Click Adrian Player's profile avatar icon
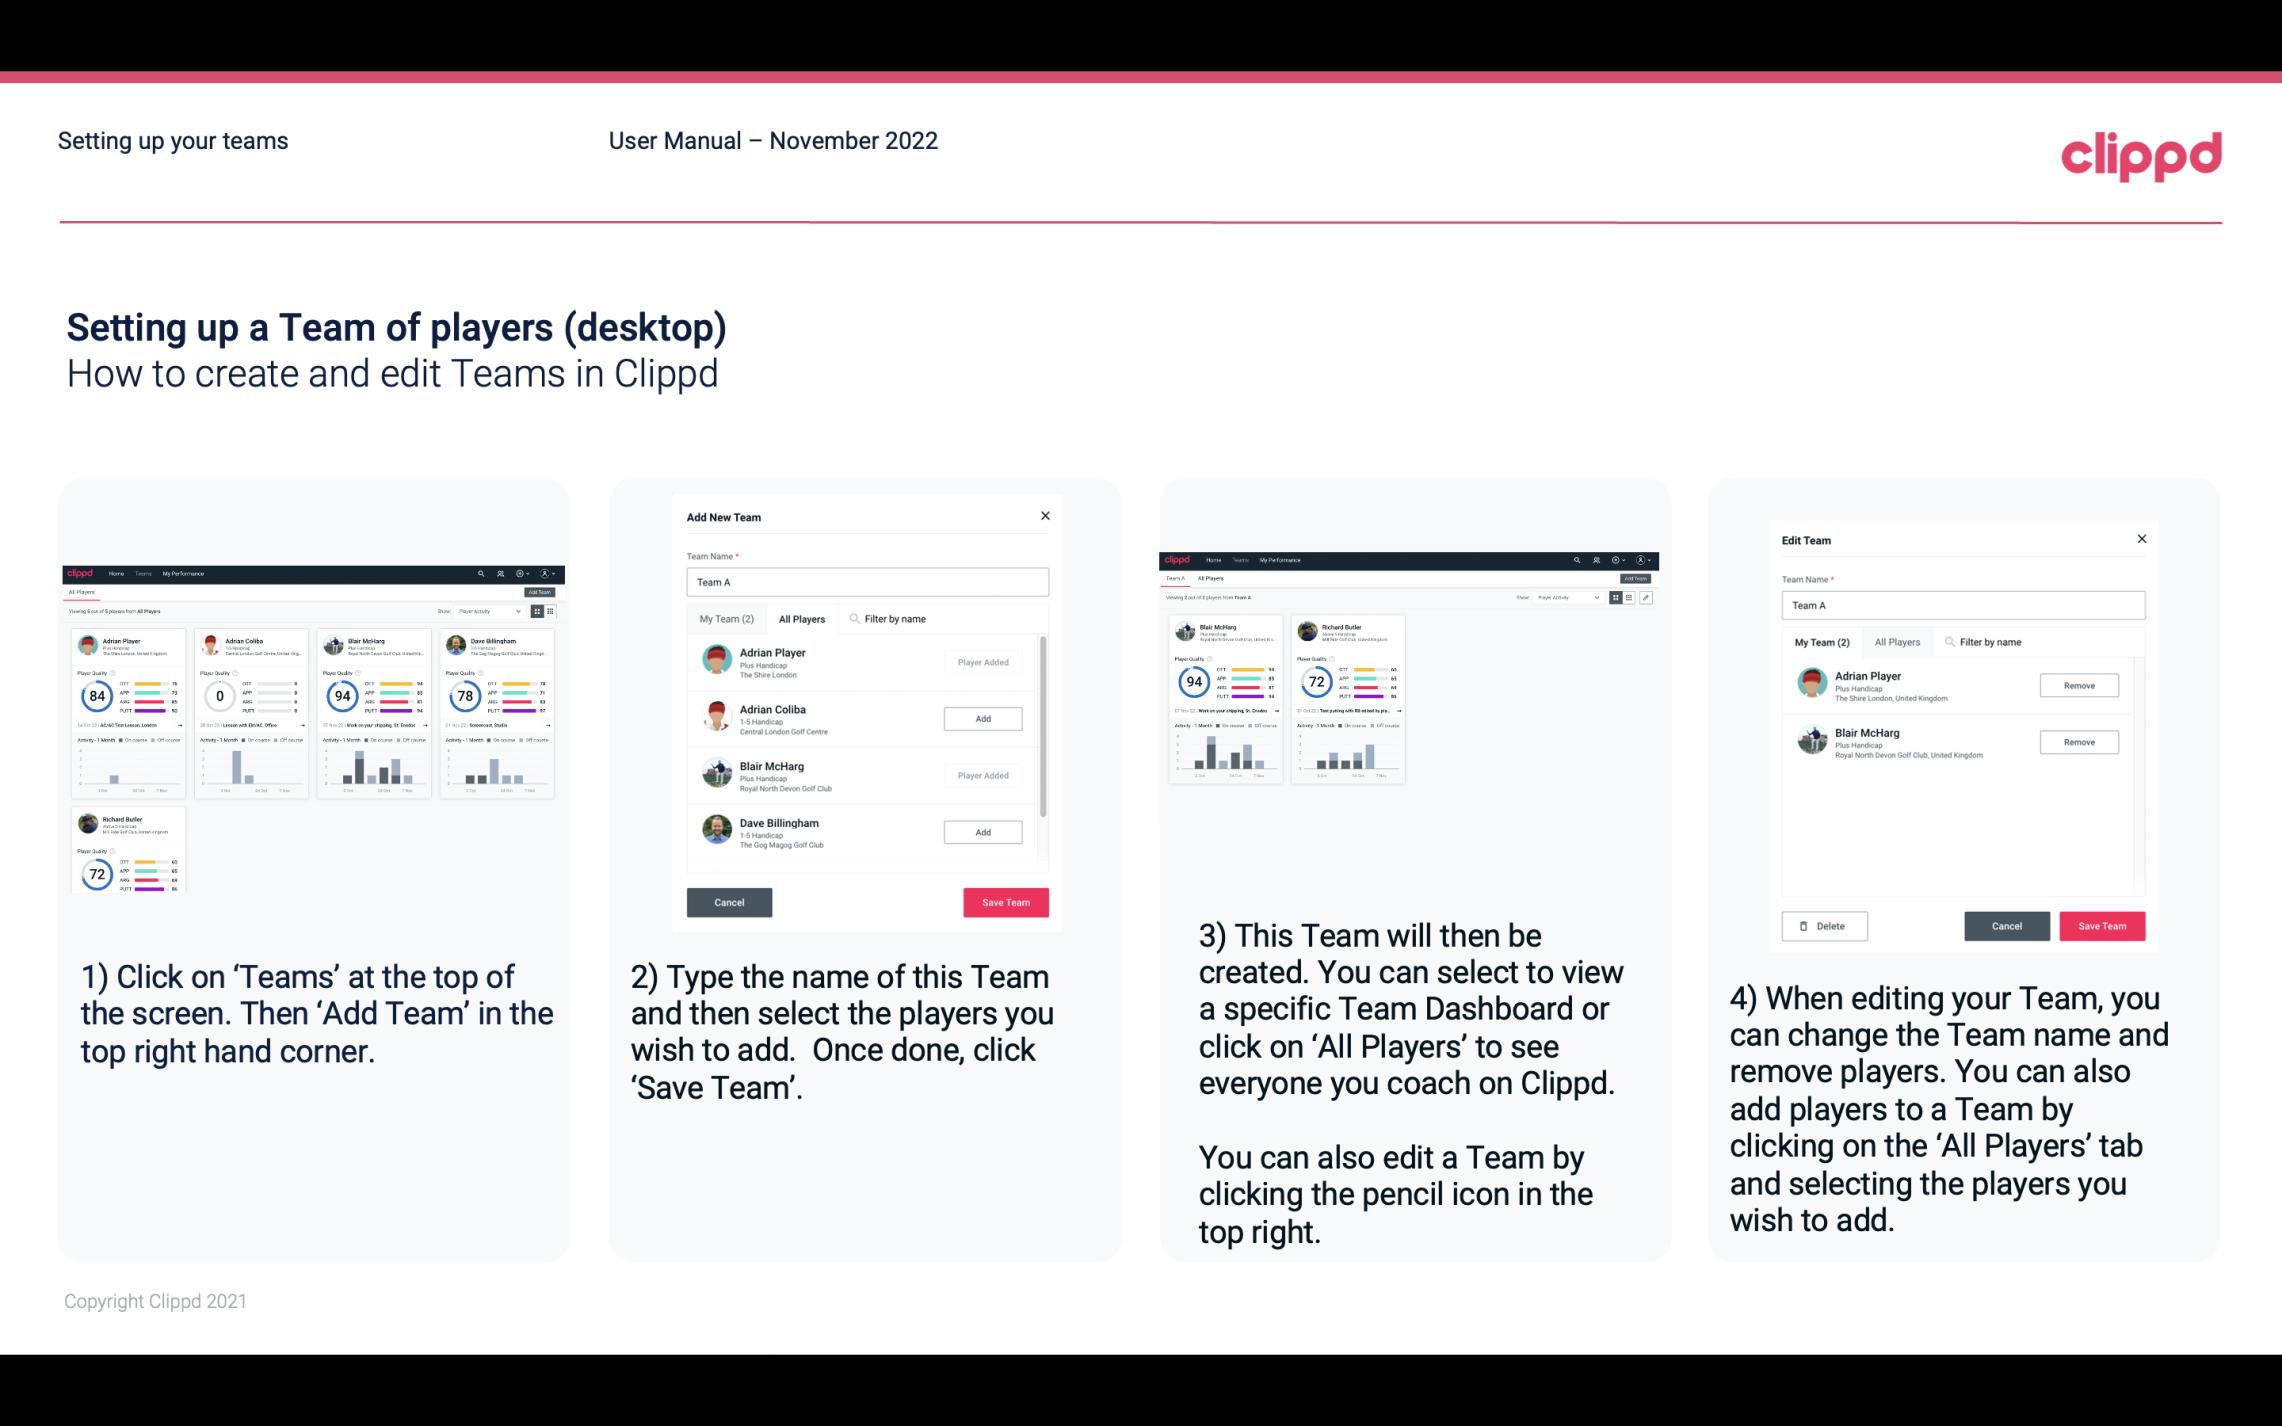The image size is (2282, 1426). pos(716,659)
